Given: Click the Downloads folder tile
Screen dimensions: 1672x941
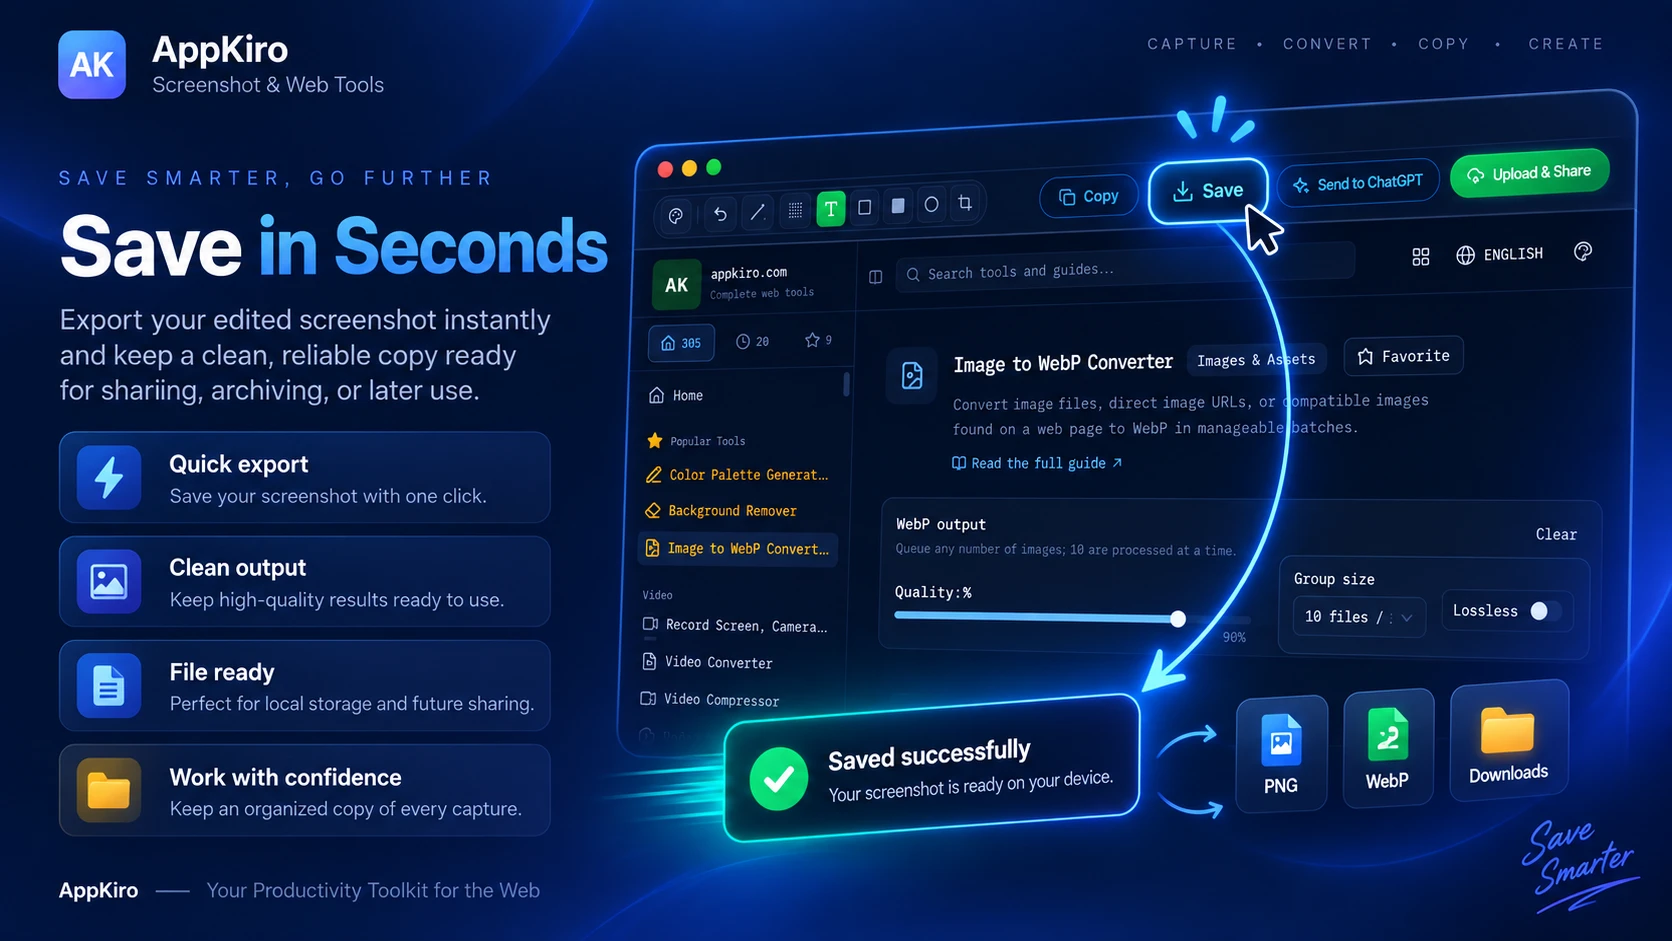Looking at the screenshot, I should click(x=1509, y=741).
